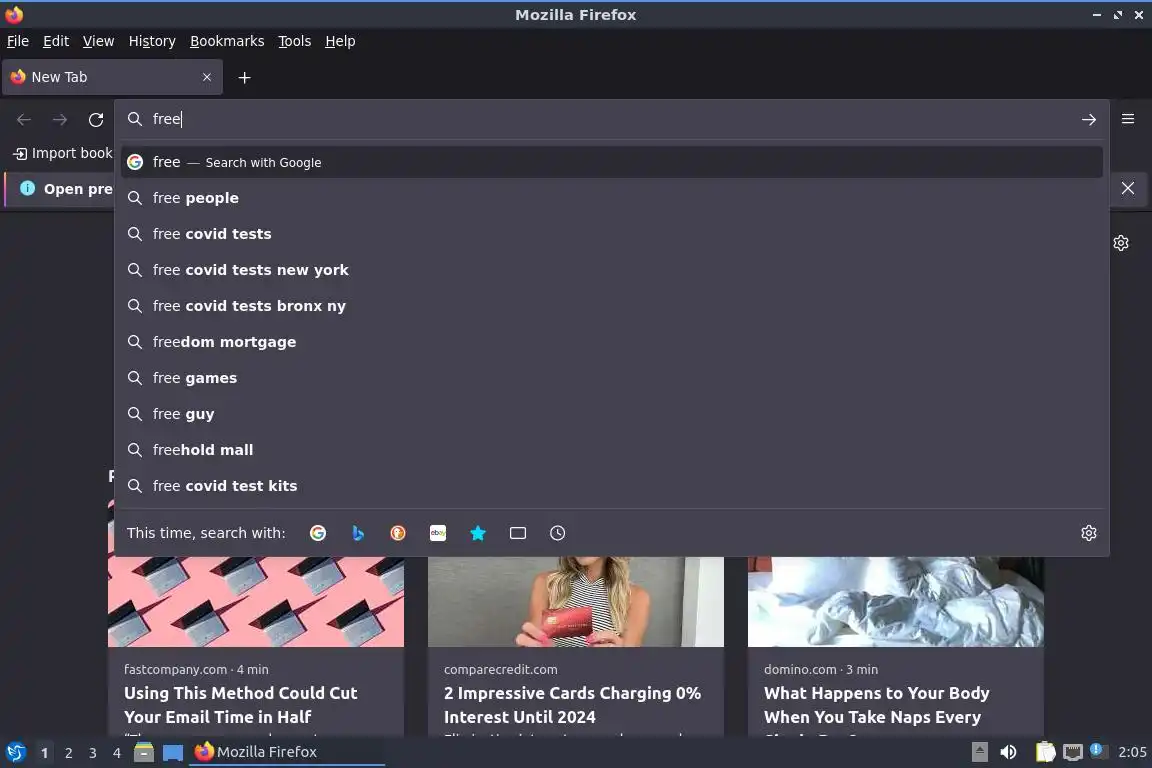The image size is (1152, 768).
Task: Click the clipboard icon in system tray
Action: pos(1045,752)
